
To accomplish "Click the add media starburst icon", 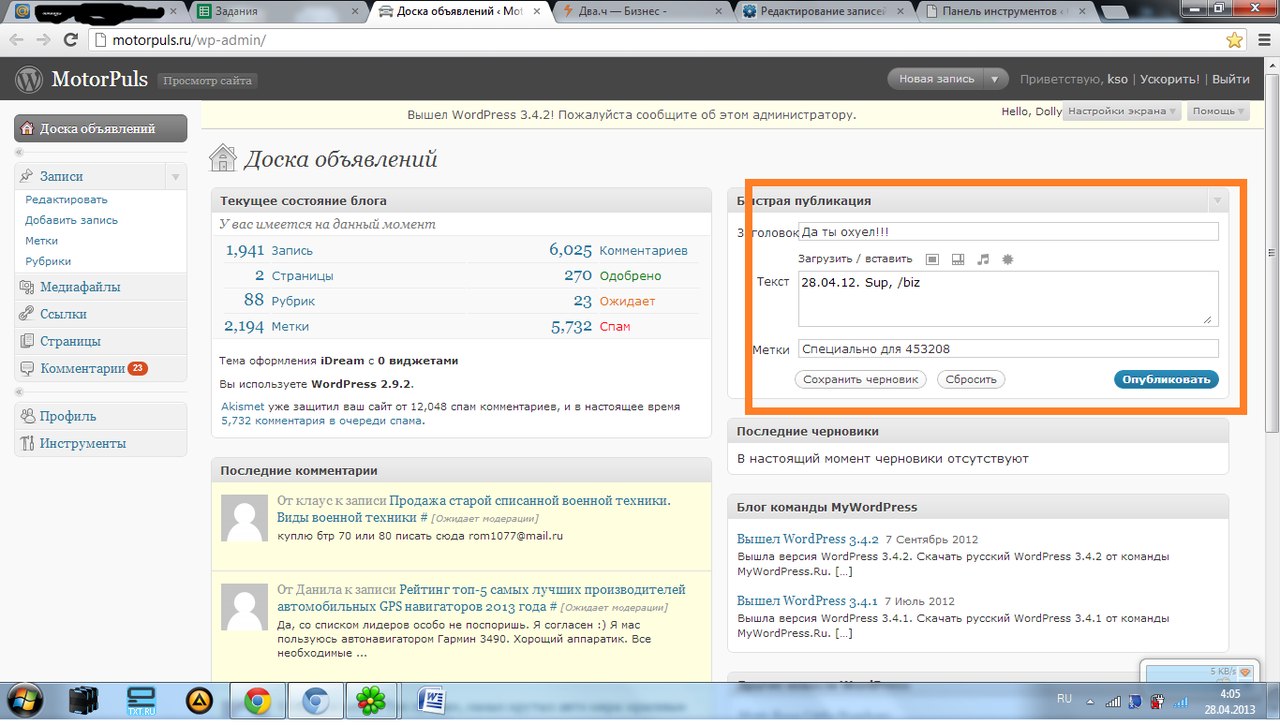I will point(1007,259).
